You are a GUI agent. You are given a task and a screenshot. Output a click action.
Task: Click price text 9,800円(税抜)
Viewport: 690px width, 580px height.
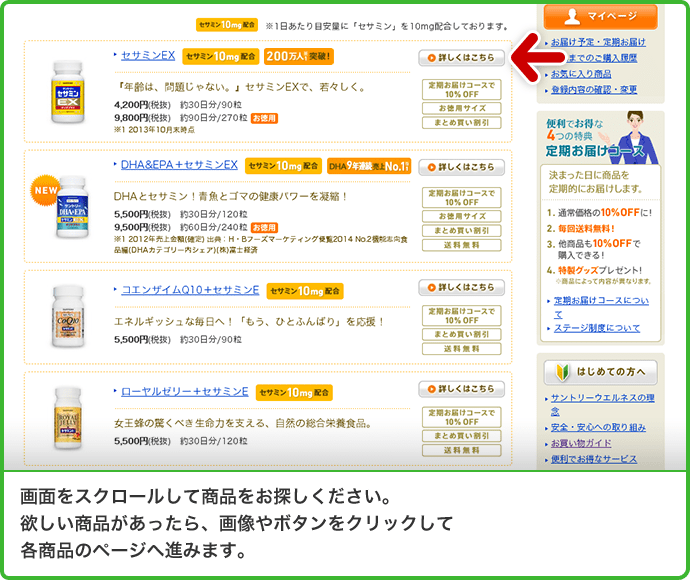coord(143,118)
